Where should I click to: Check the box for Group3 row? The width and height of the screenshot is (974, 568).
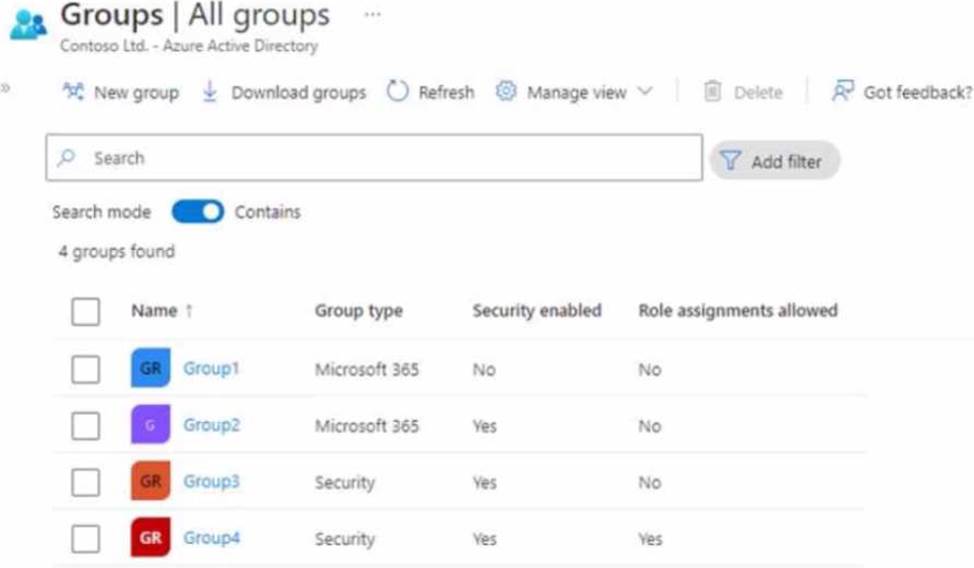(86, 482)
